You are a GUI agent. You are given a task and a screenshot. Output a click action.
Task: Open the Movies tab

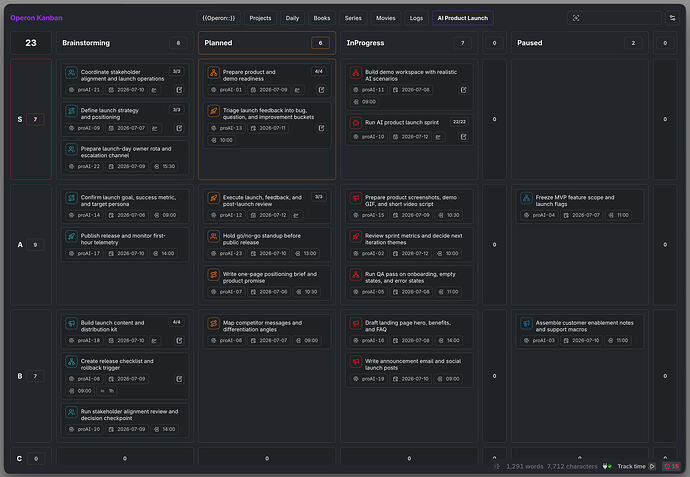click(x=385, y=18)
